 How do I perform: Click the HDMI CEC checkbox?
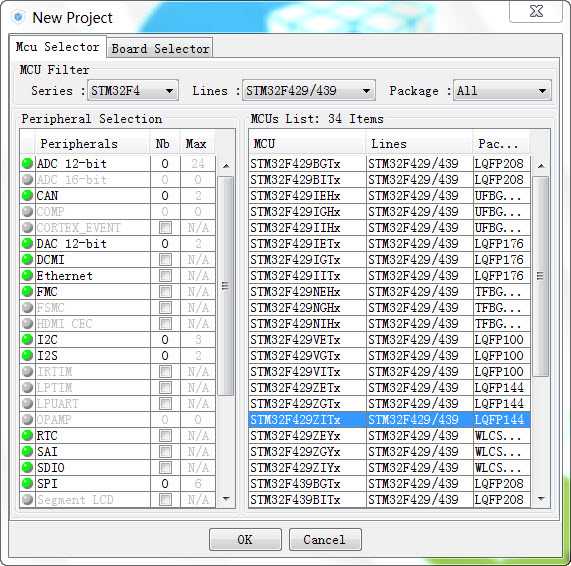pyautogui.click(x=165, y=324)
